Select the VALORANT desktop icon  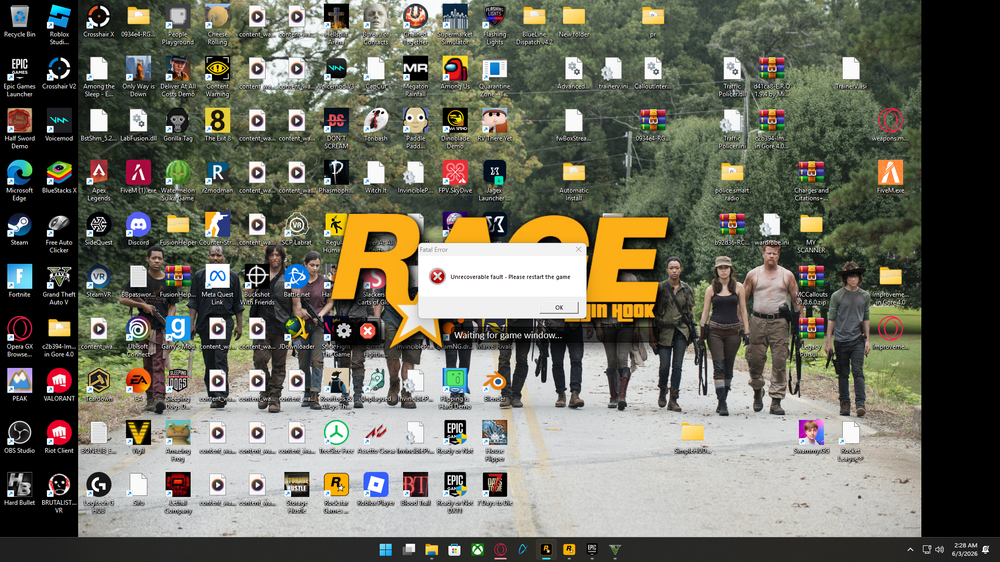click(59, 385)
